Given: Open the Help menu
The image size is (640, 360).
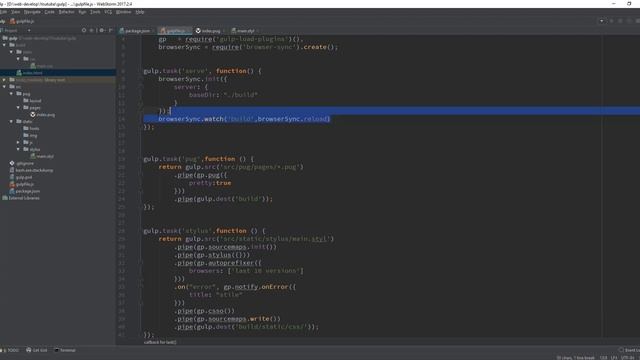Looking at the screenshot, I should (140, 12).
